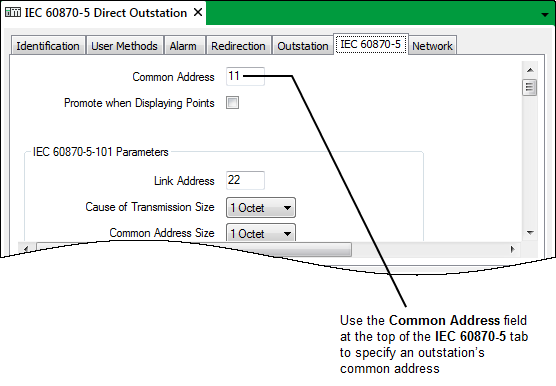The width and height of the screenshot is (556, 386).
Task: Open the Redirection tab
Action: (x=238, y=45)
